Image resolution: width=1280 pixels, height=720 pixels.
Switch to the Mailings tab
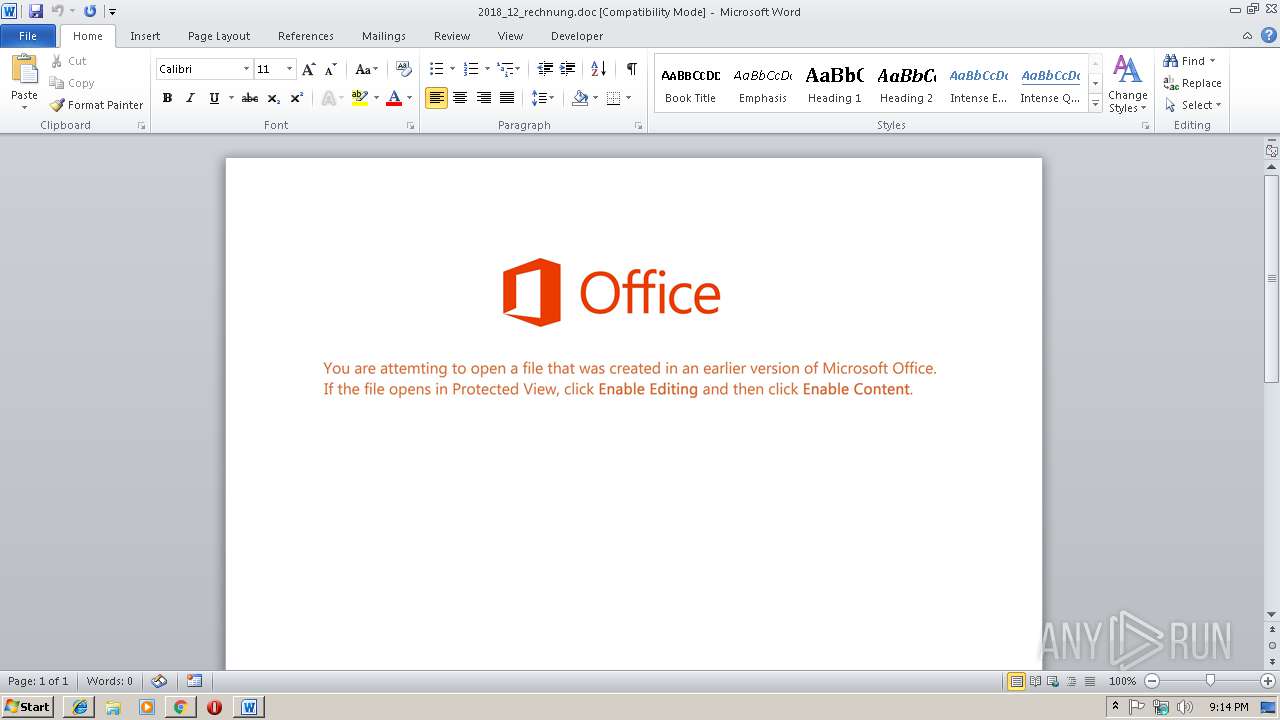384,36
